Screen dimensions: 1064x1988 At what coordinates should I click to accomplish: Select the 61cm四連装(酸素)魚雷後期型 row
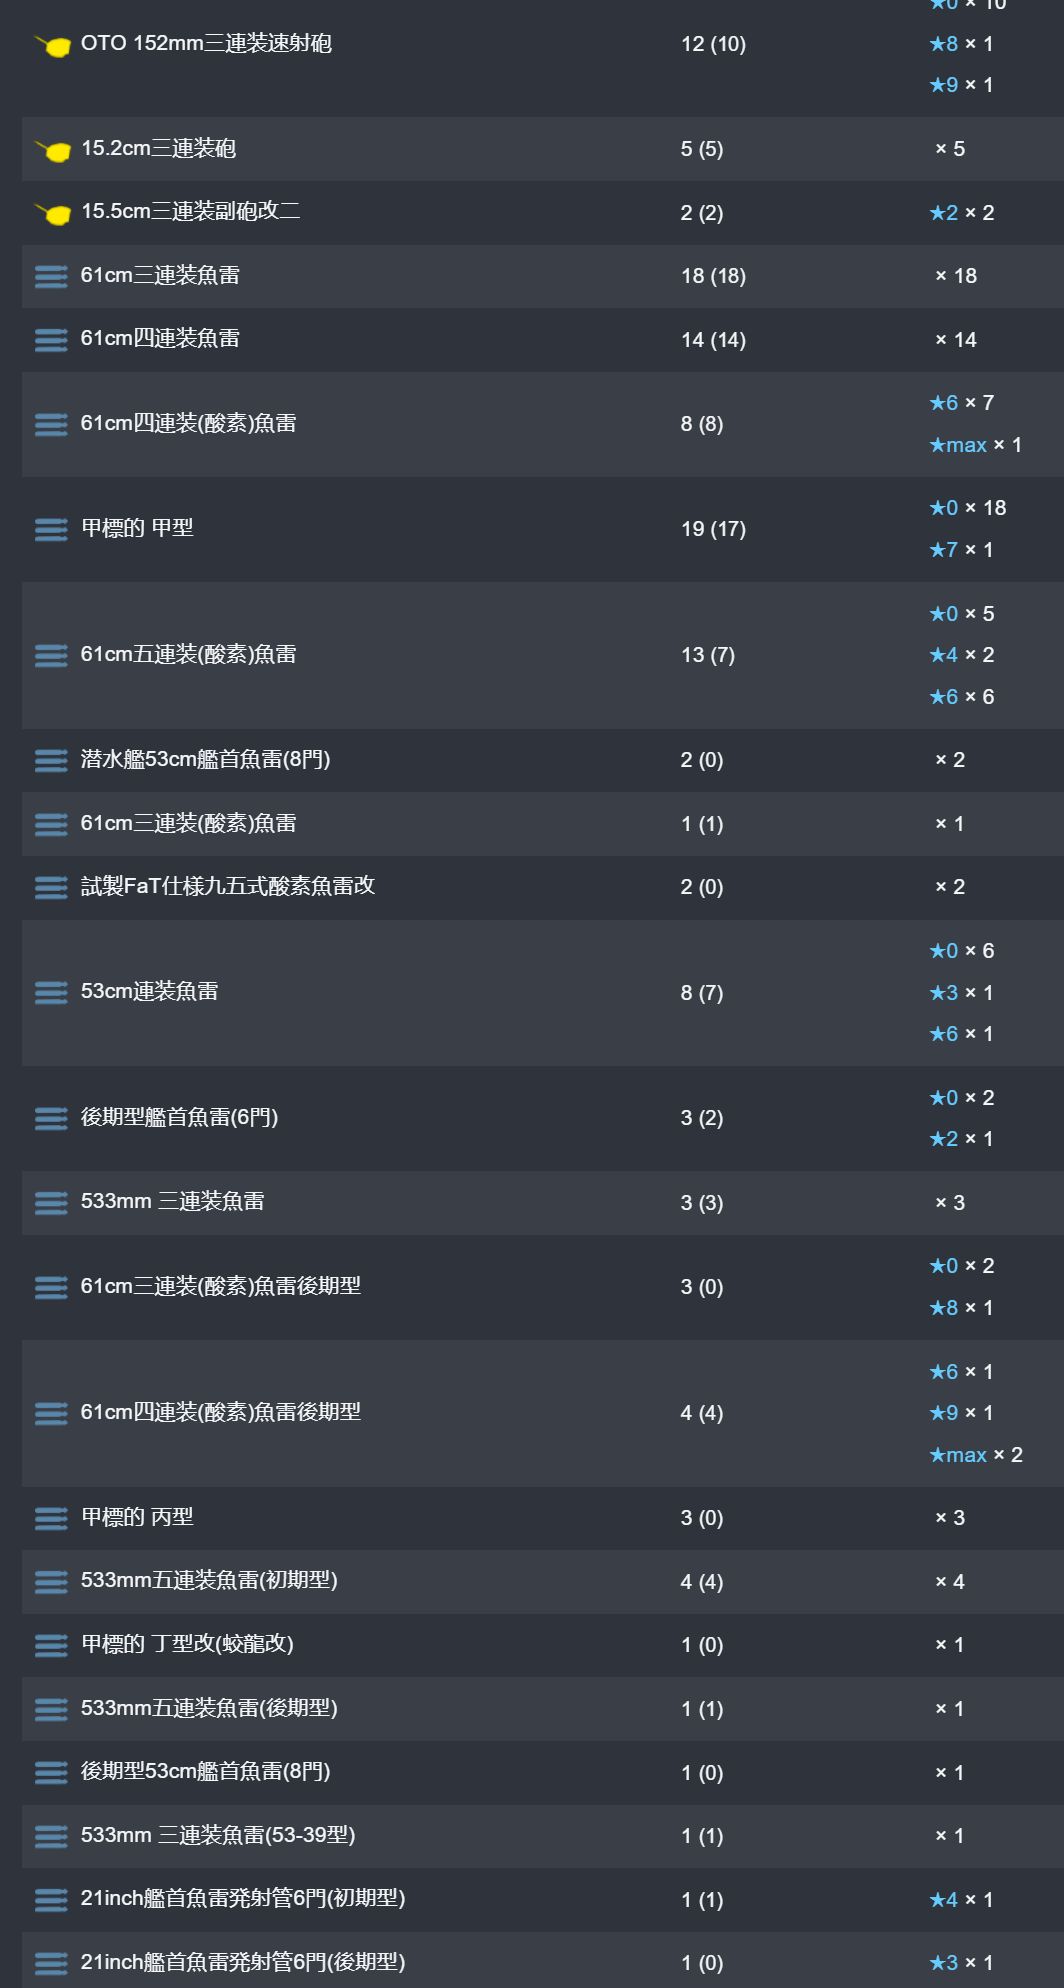543,1413
